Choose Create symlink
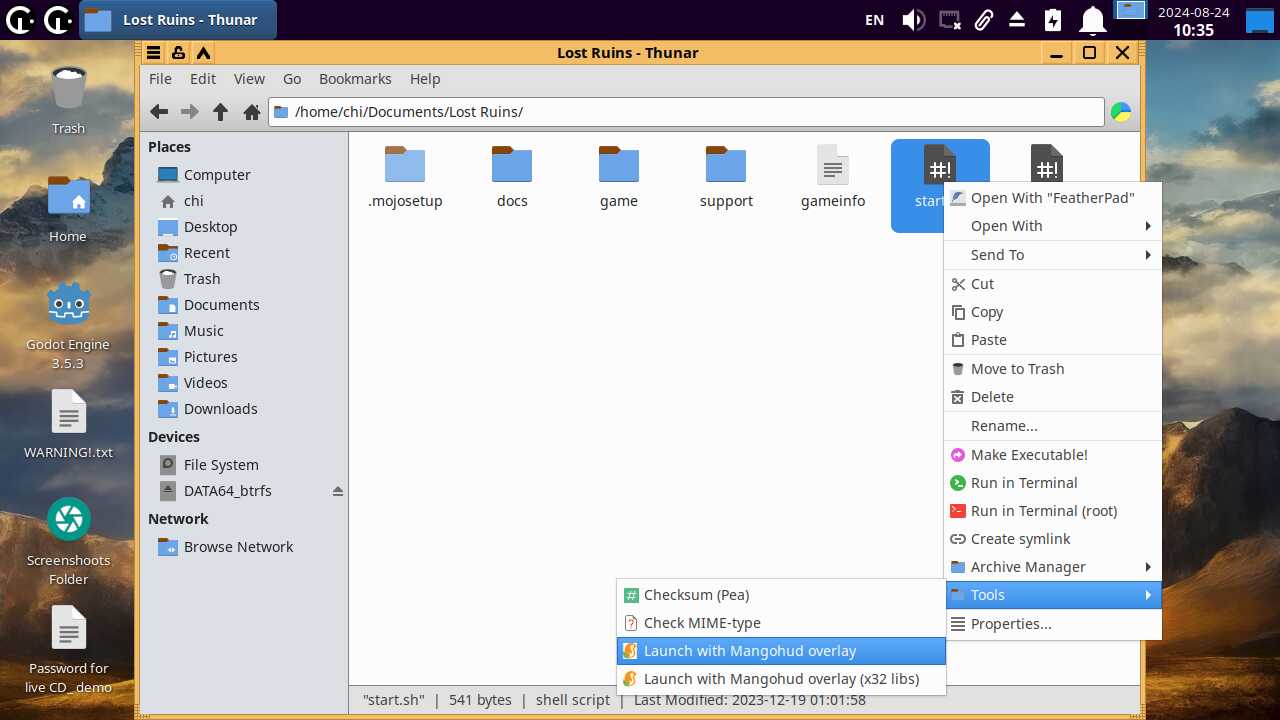This screenshot has width=1280, height=720. (1053, 539)
